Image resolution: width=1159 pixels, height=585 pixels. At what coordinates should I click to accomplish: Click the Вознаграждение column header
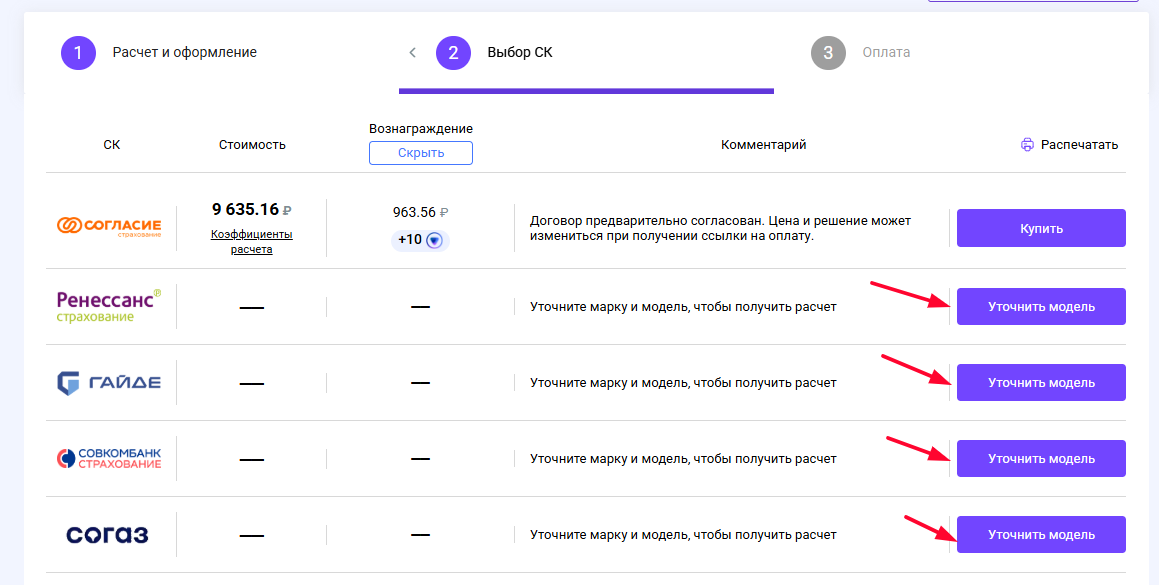click(421, 129)
